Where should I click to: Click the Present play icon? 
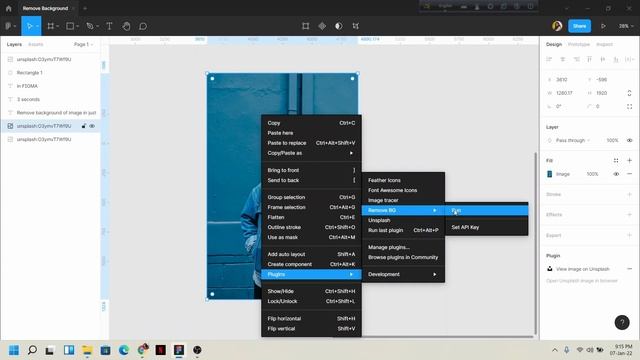point(603,26)
